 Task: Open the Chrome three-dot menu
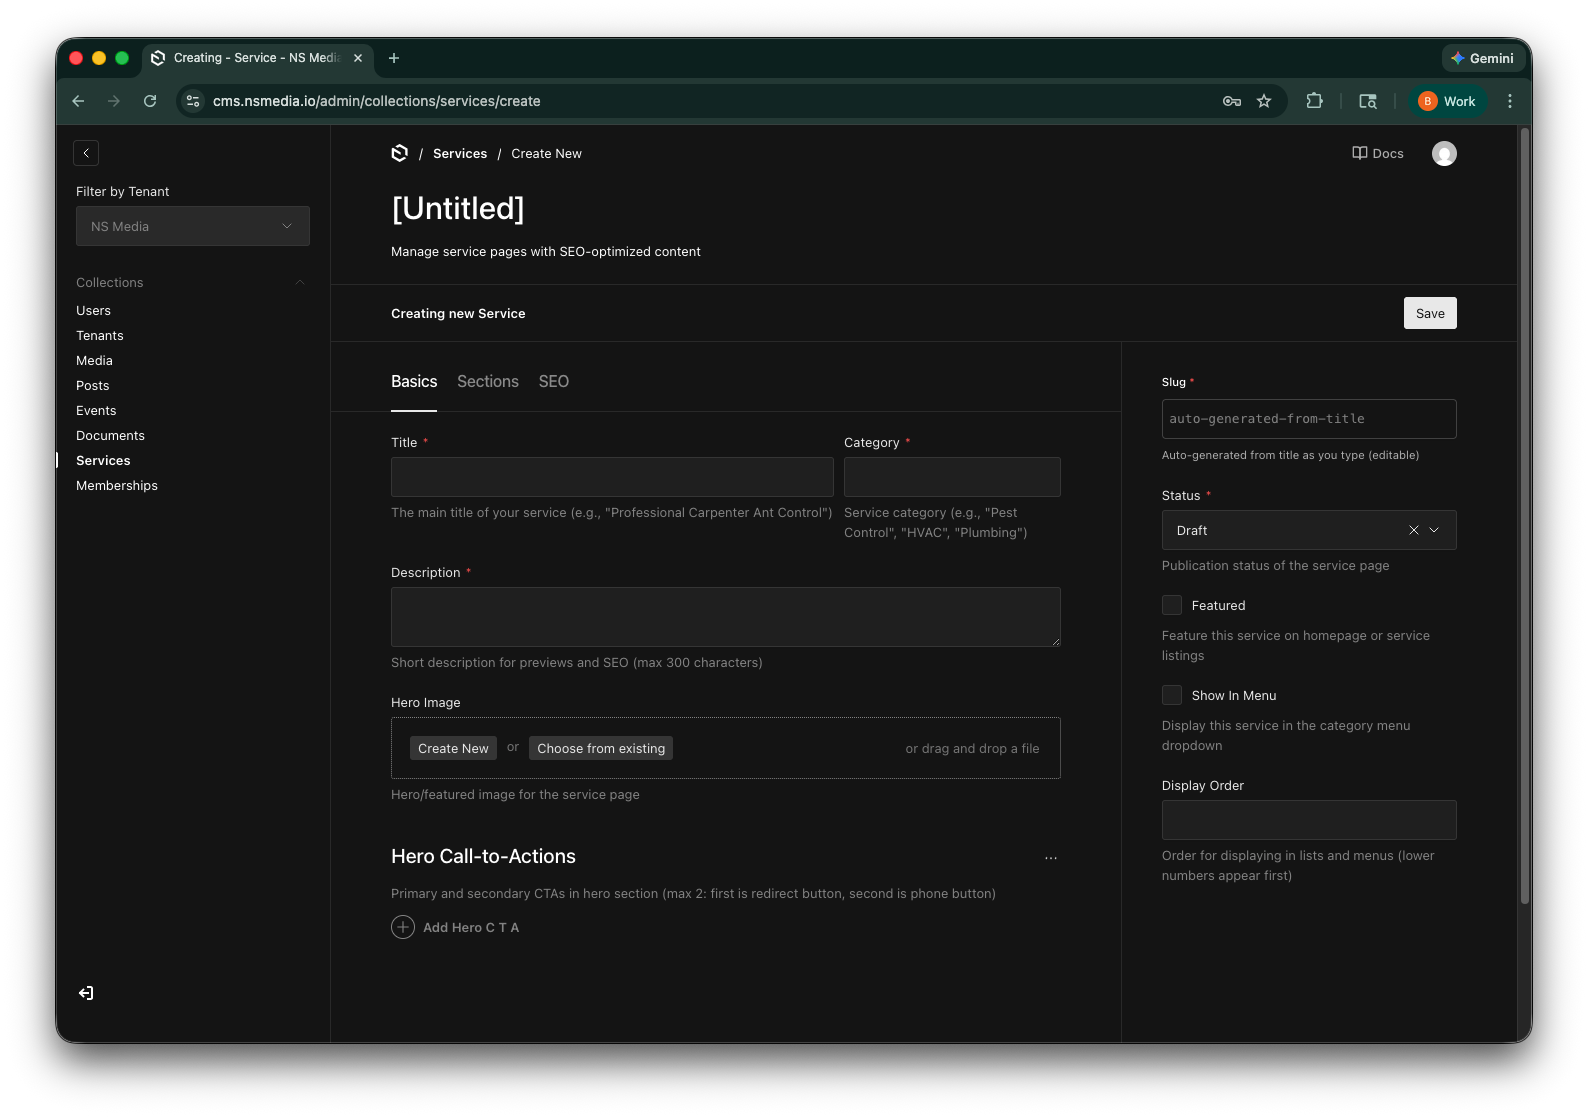tap(1510, 101)
